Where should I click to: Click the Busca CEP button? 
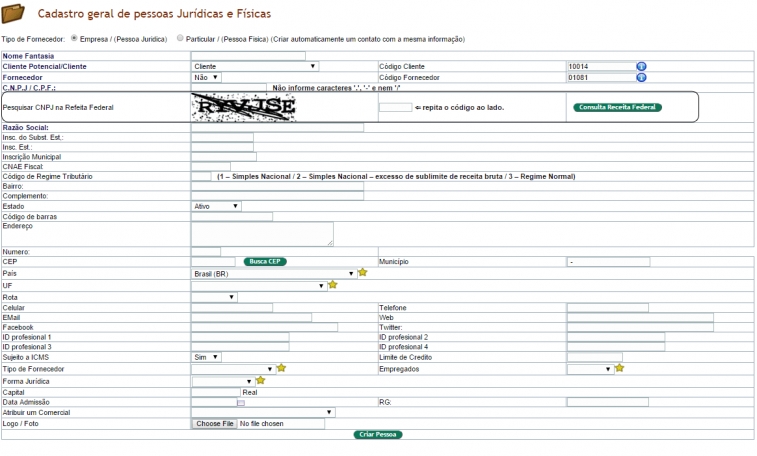(x=265, y=262)
